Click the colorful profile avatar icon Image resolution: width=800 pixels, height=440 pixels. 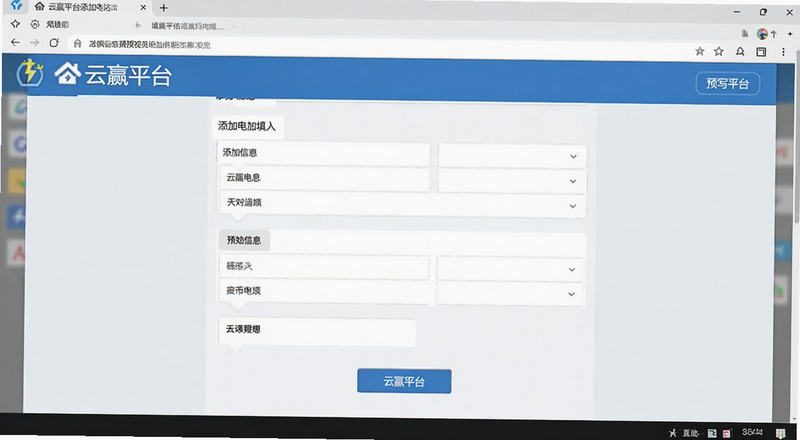point(762,34)
